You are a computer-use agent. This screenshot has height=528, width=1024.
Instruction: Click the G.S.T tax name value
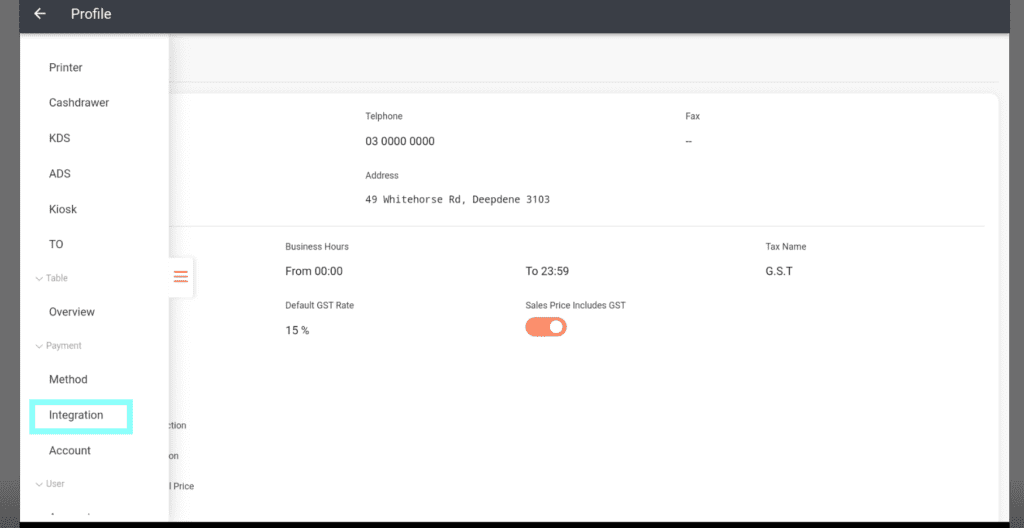click(x=780, y=271)
